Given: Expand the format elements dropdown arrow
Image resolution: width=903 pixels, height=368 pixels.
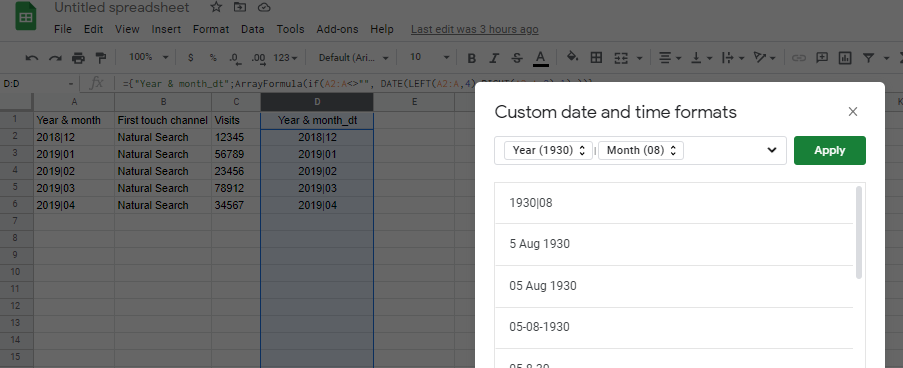Looking at the screenshot, I should (x=772, y=150).
